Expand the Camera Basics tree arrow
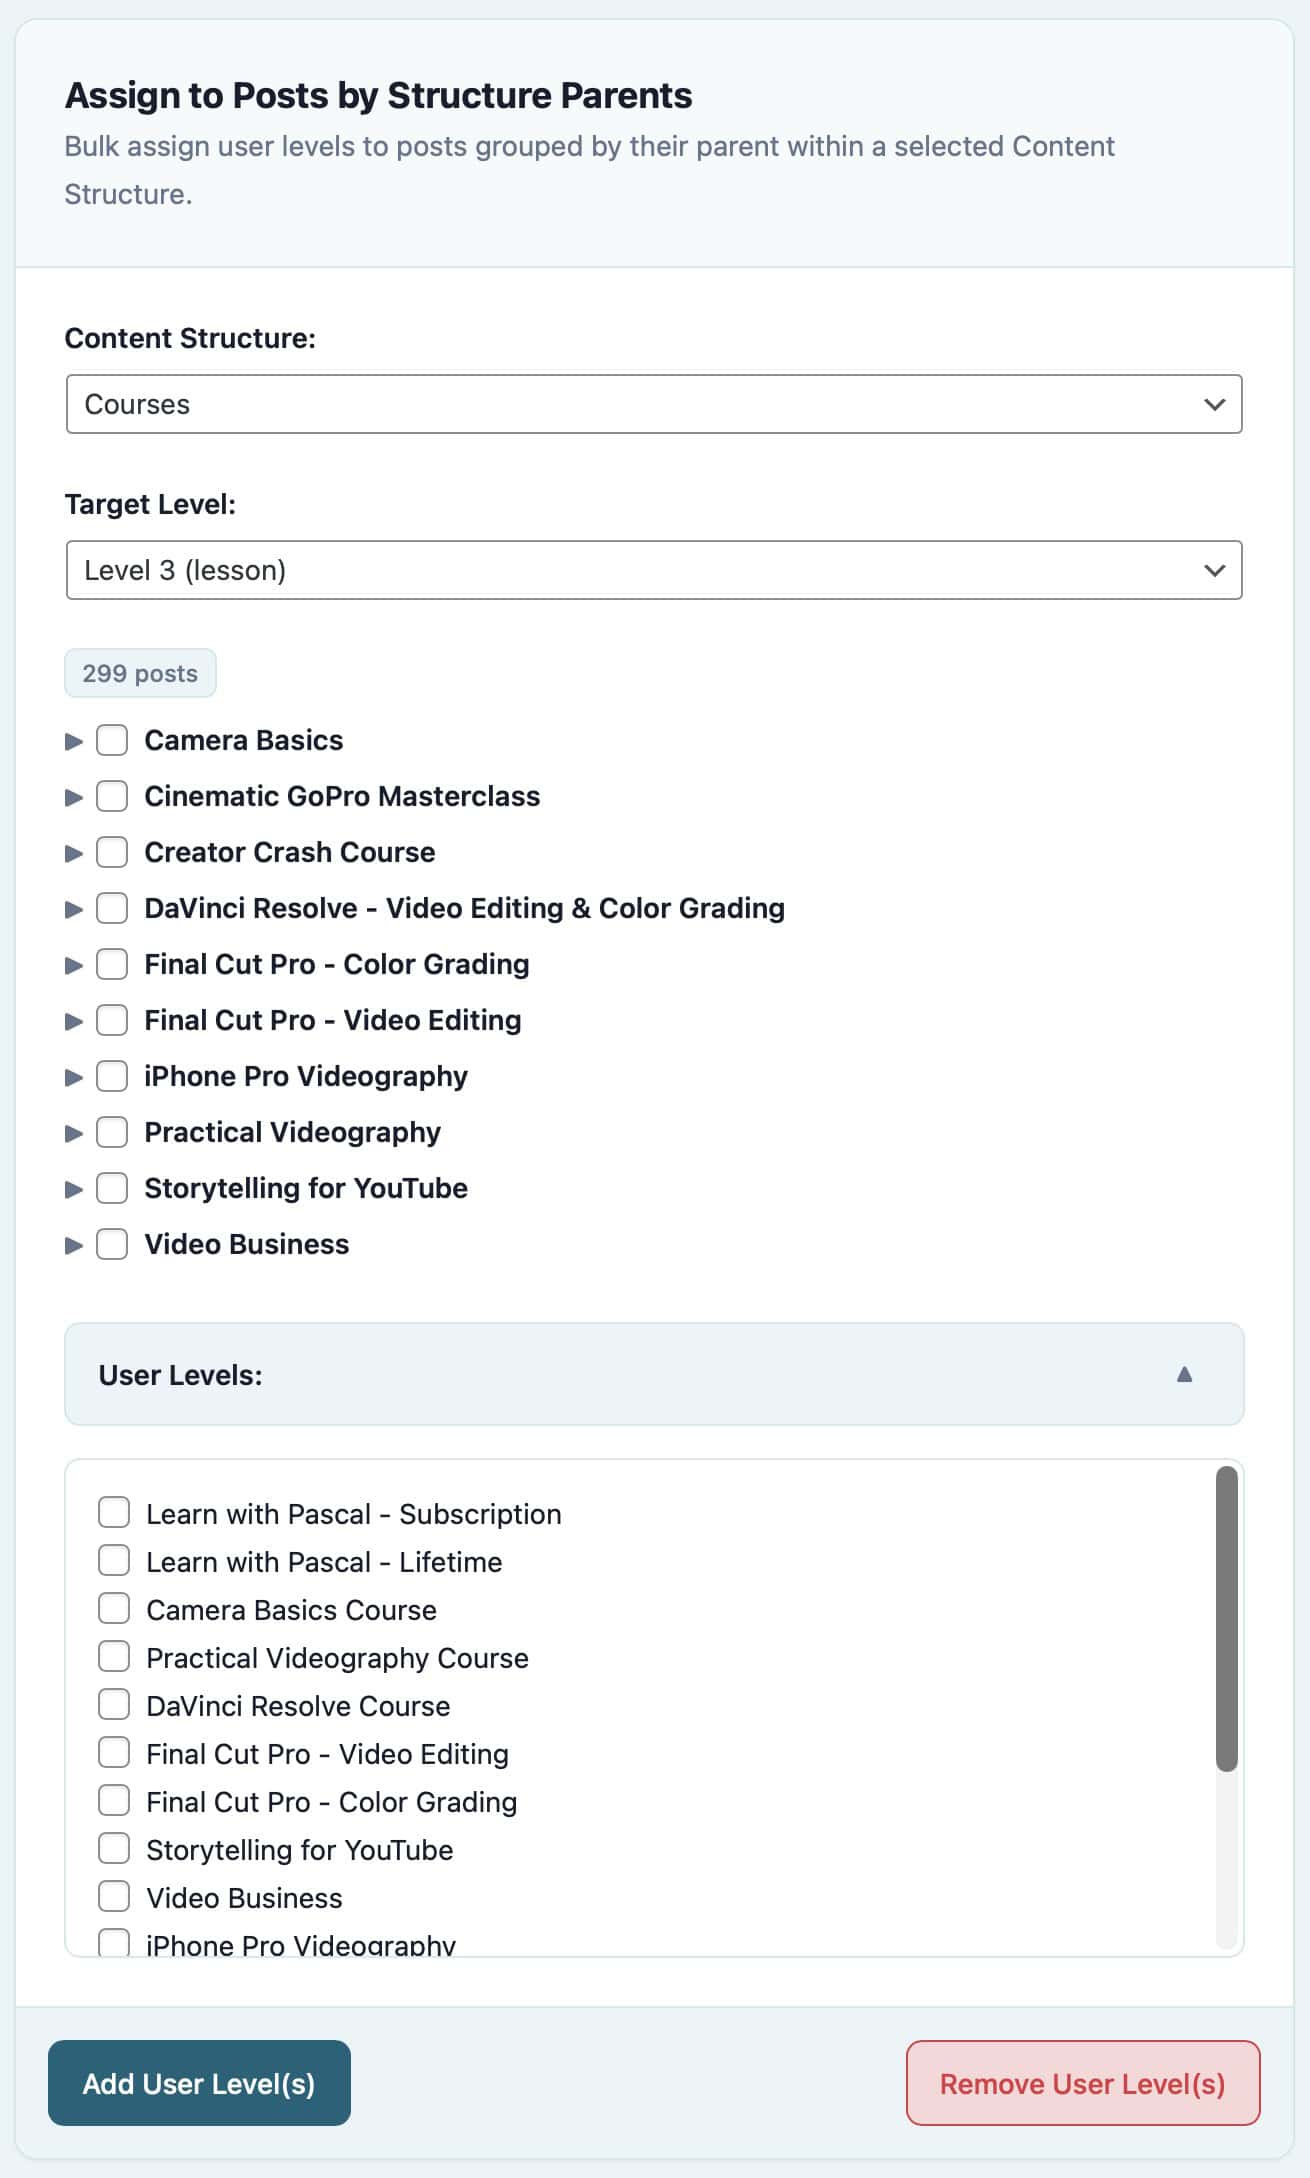Viewport: 1310px width, 2178px height. pos(73,741)
